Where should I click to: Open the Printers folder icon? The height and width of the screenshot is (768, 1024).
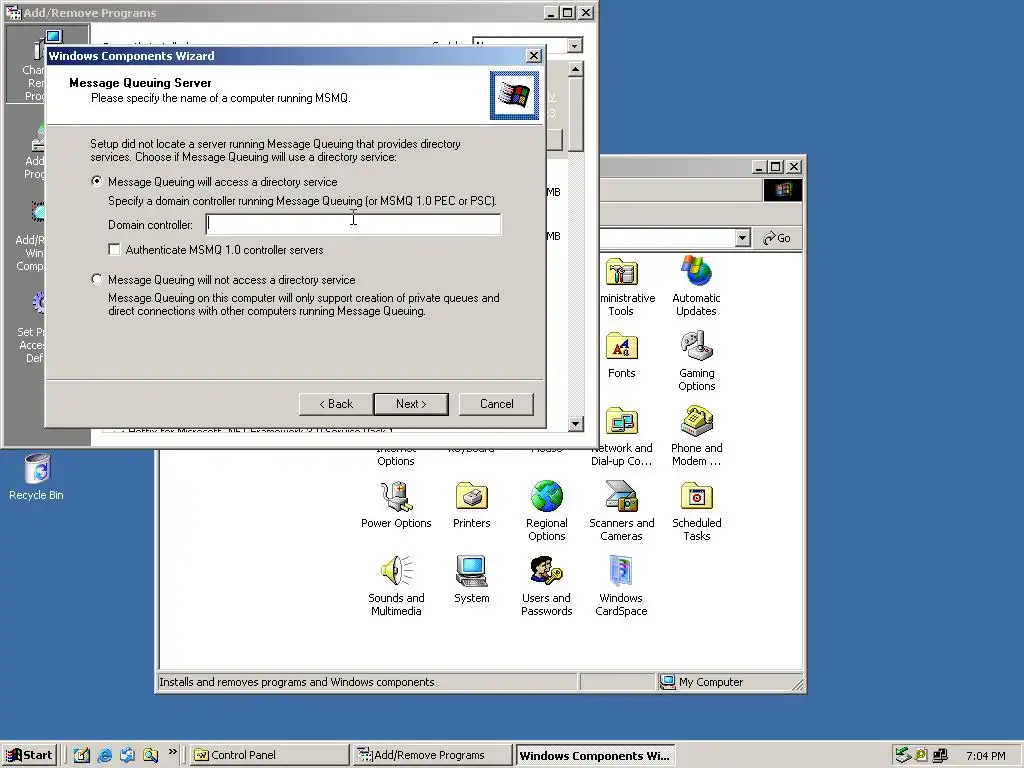tap(472, 504)
